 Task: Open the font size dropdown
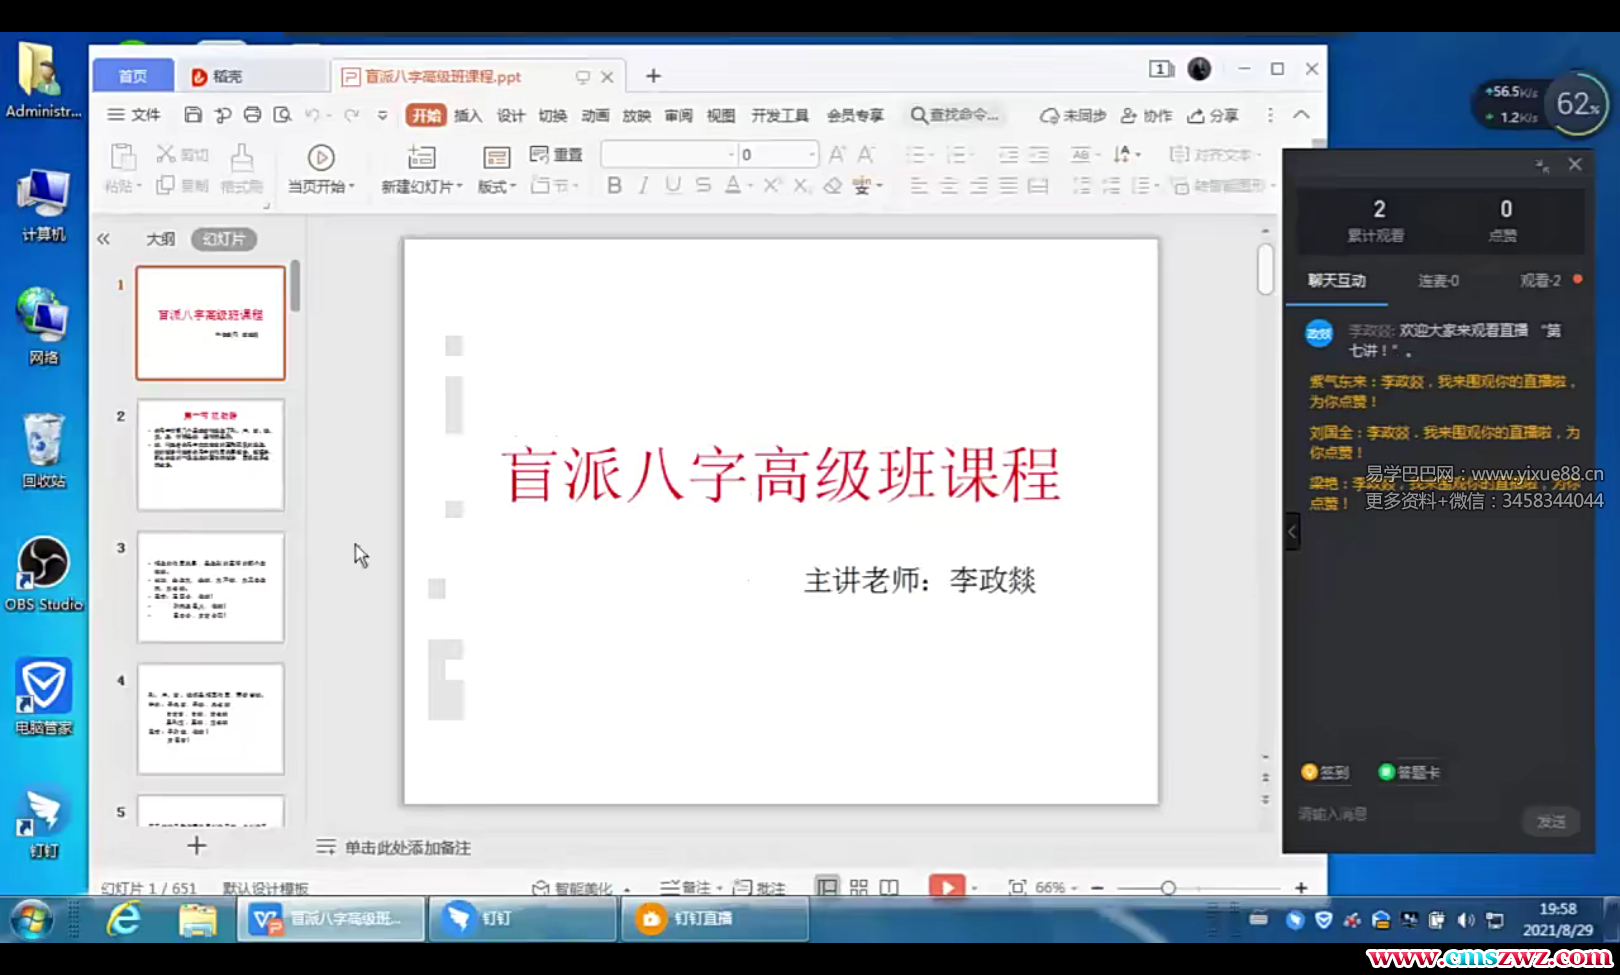tap(811, 154)
